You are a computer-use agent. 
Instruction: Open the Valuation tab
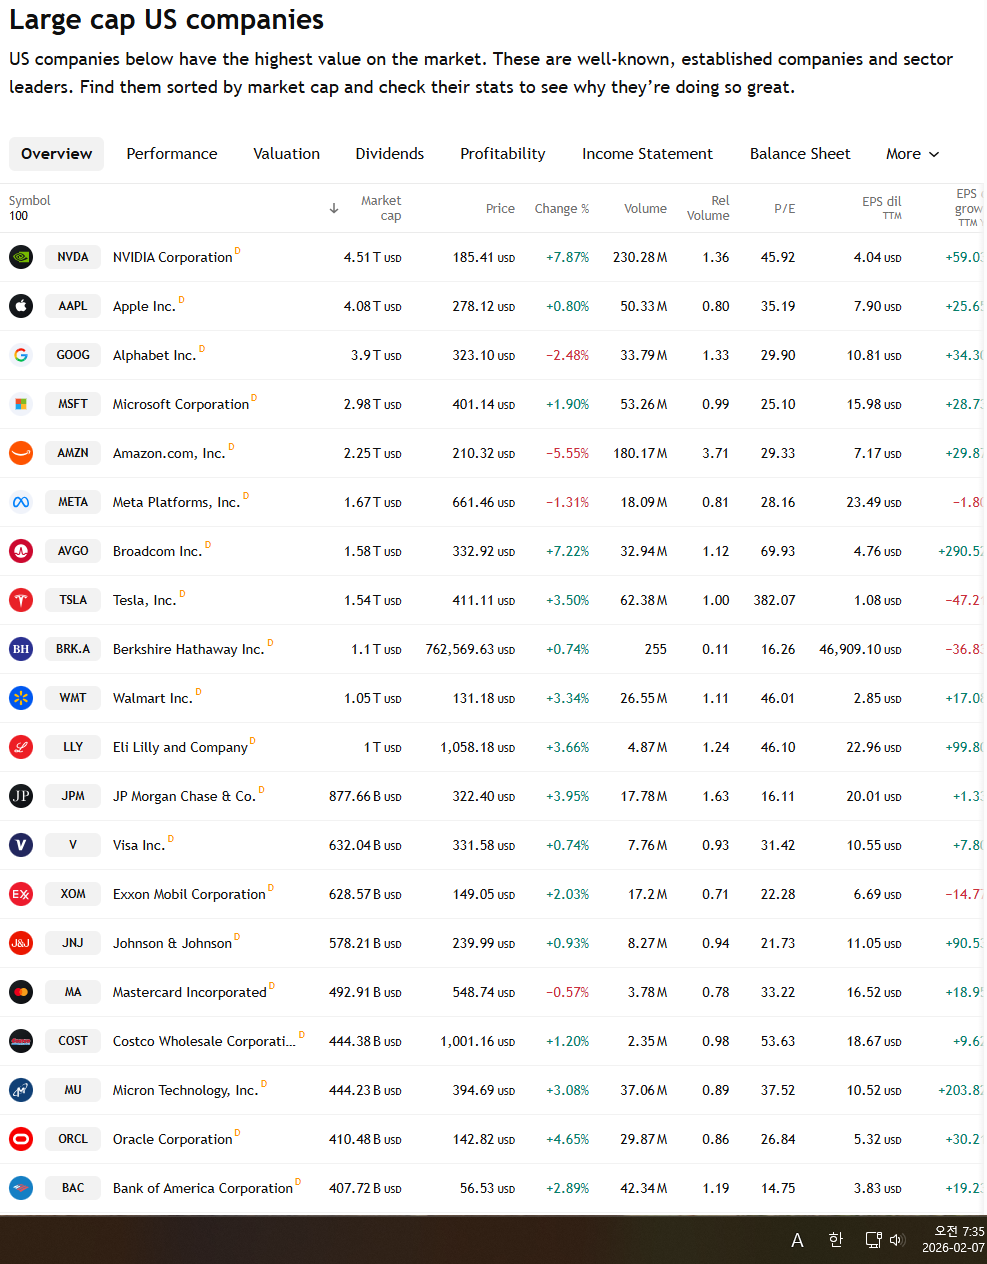tap(287, 154)
